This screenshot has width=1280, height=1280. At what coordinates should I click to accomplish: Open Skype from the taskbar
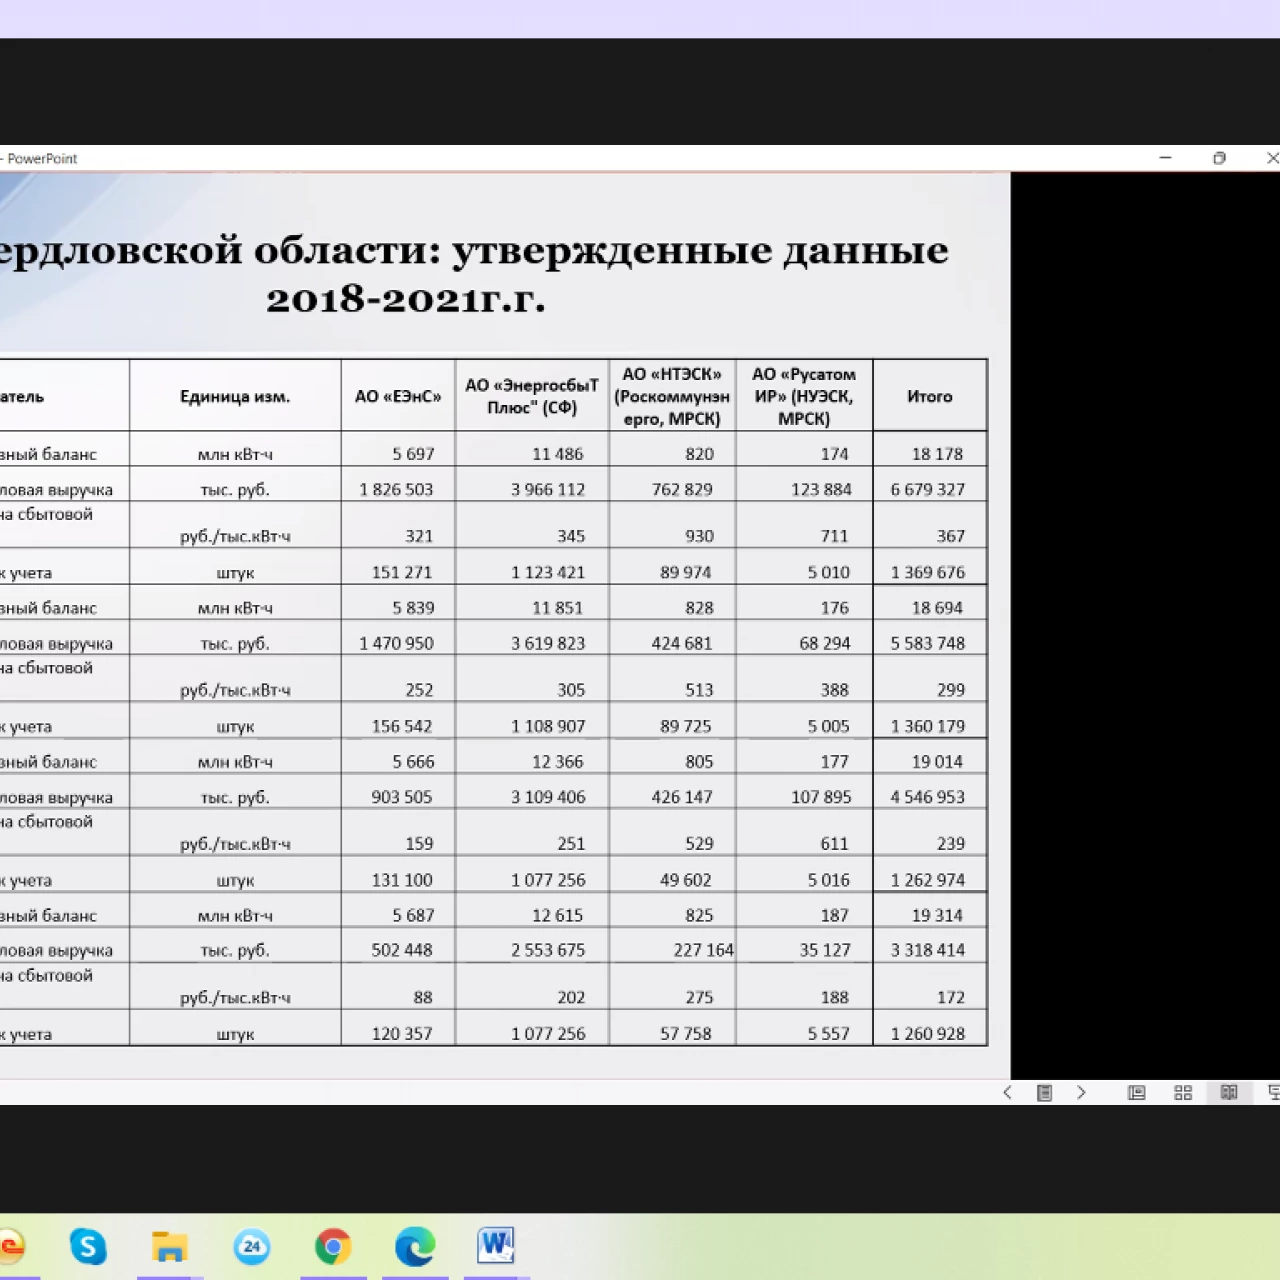88,1246
